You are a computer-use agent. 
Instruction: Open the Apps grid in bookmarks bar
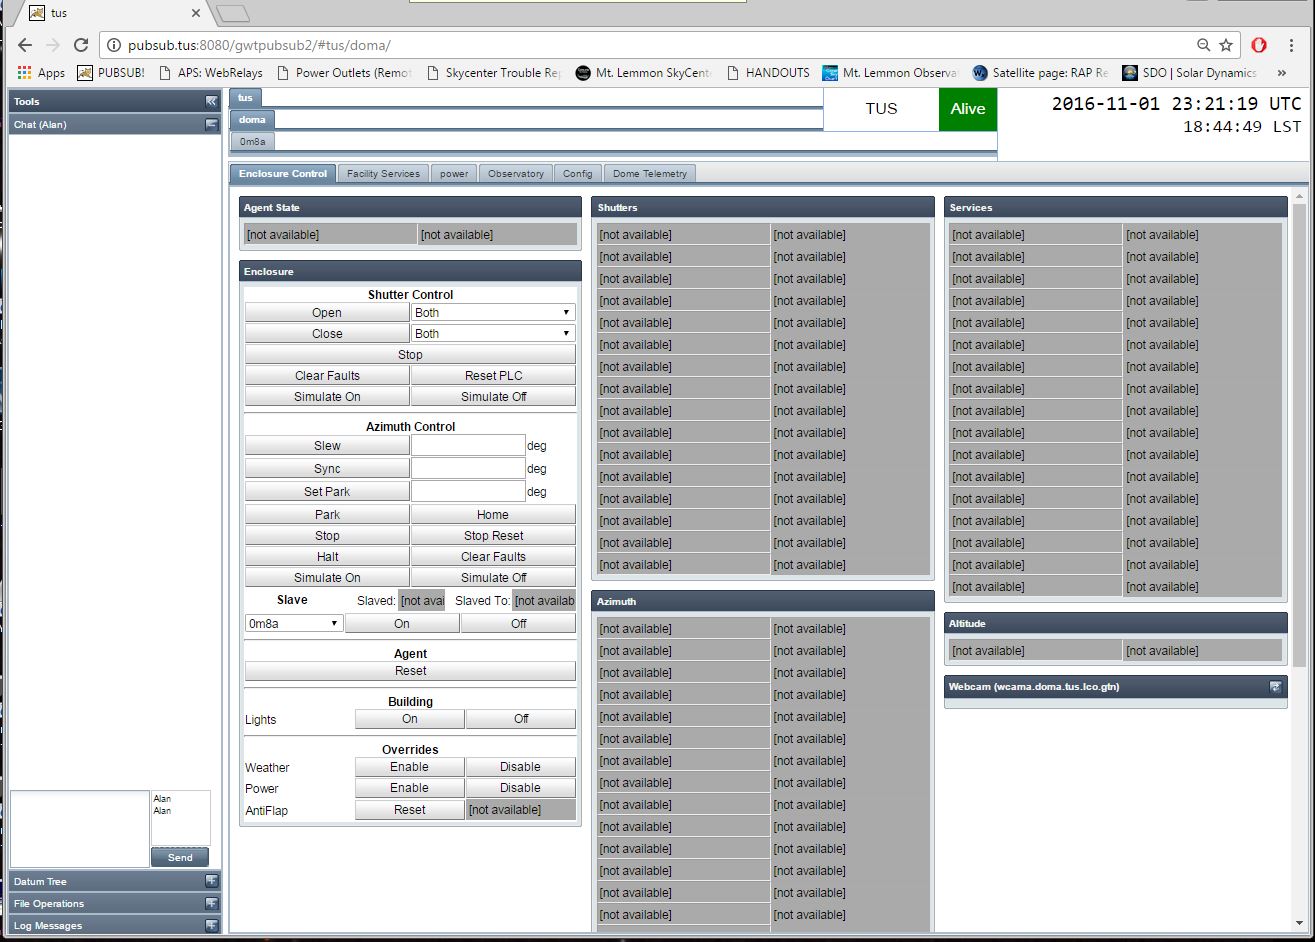pyautogui.click(x=41, y=73)
